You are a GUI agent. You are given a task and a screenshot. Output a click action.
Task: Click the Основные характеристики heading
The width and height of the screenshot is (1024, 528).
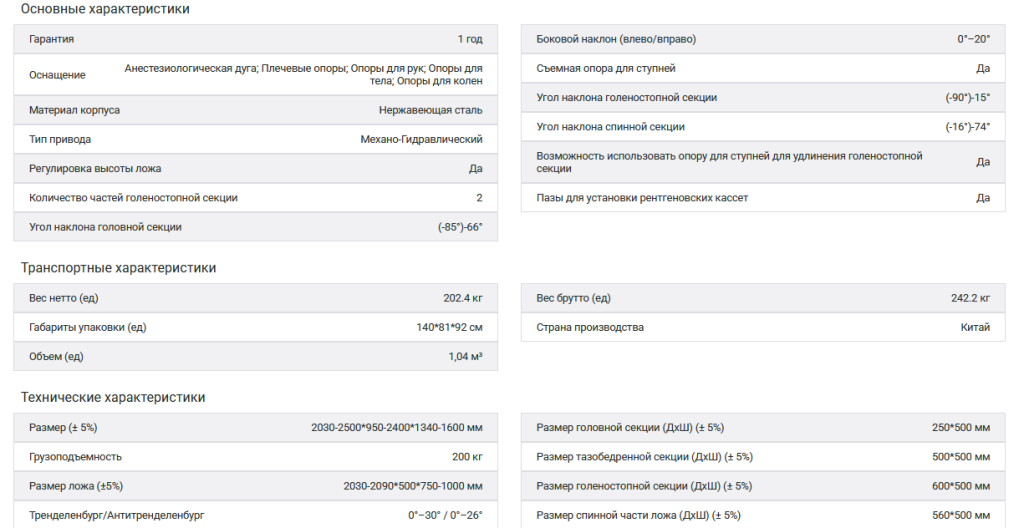click(x=105, y=9)
